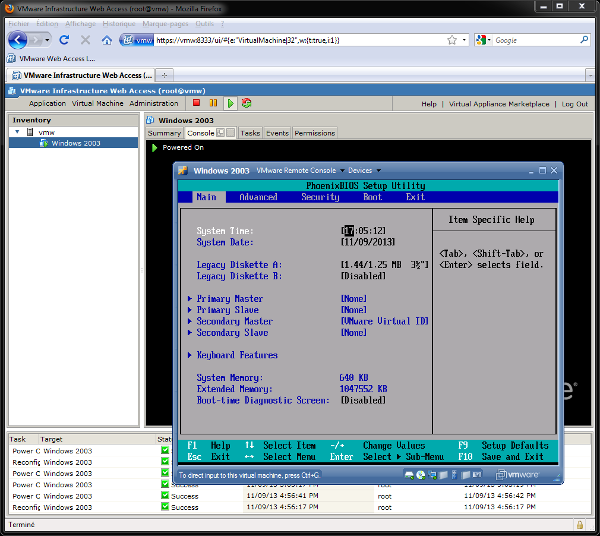
Task: Click the Reset virtual machine icon
Action: (246, 103)
